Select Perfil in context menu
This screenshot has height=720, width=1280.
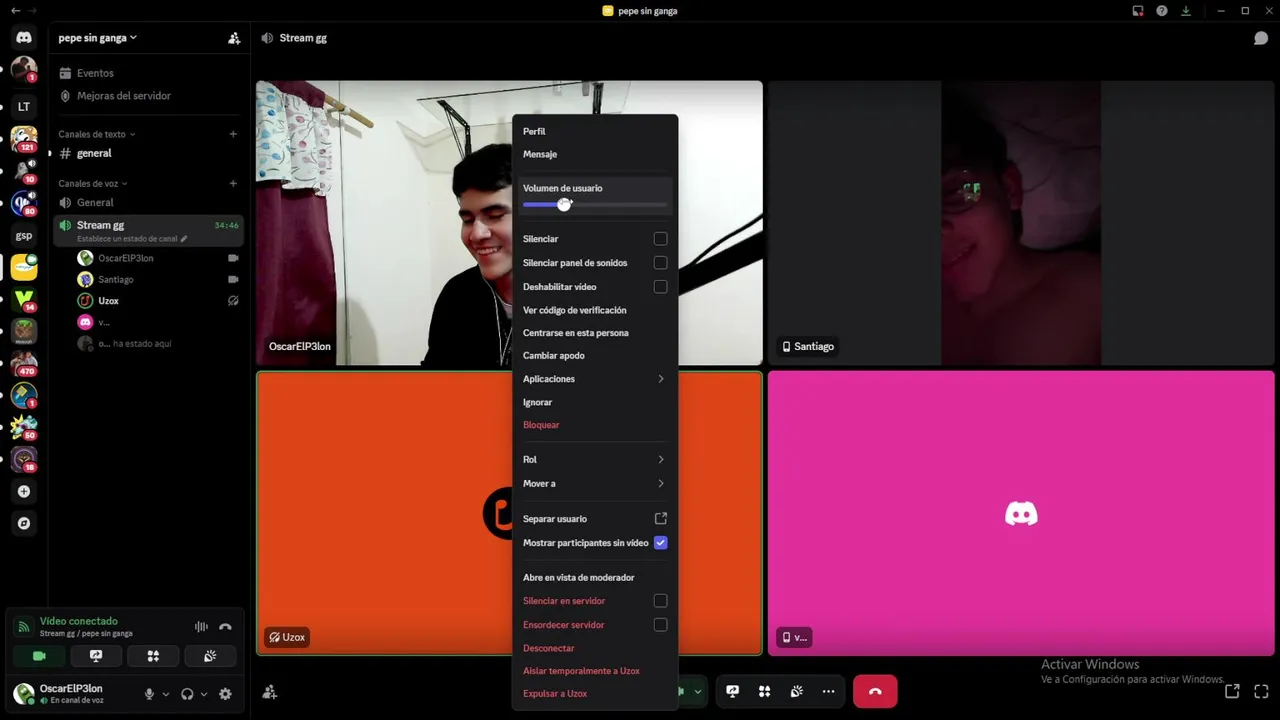pyautogui.click(x=594, y=132)
